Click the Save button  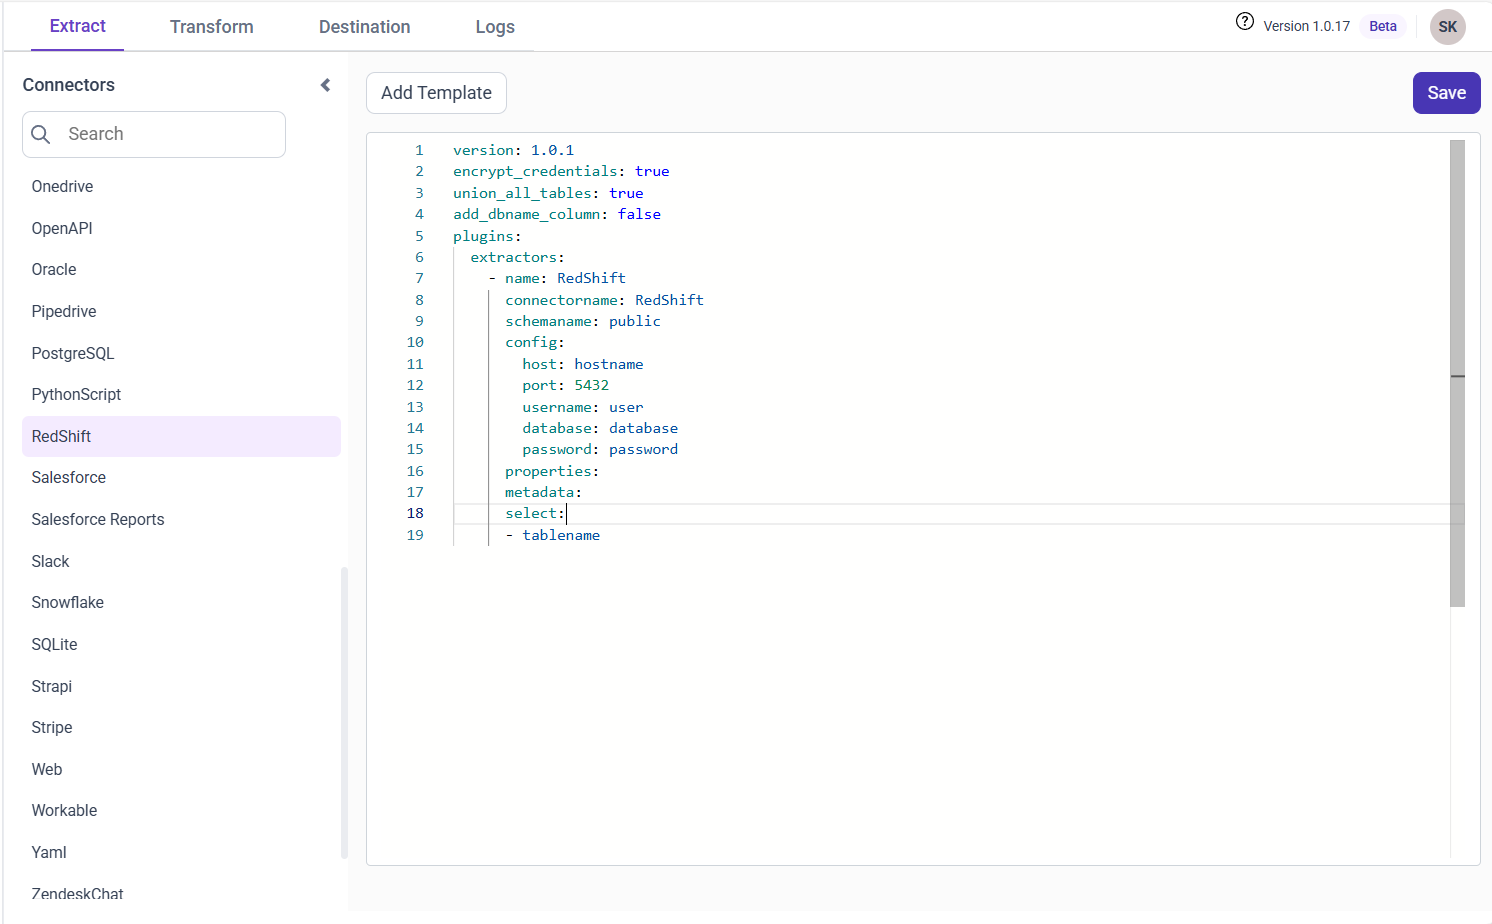click(x=1446, y=92)
